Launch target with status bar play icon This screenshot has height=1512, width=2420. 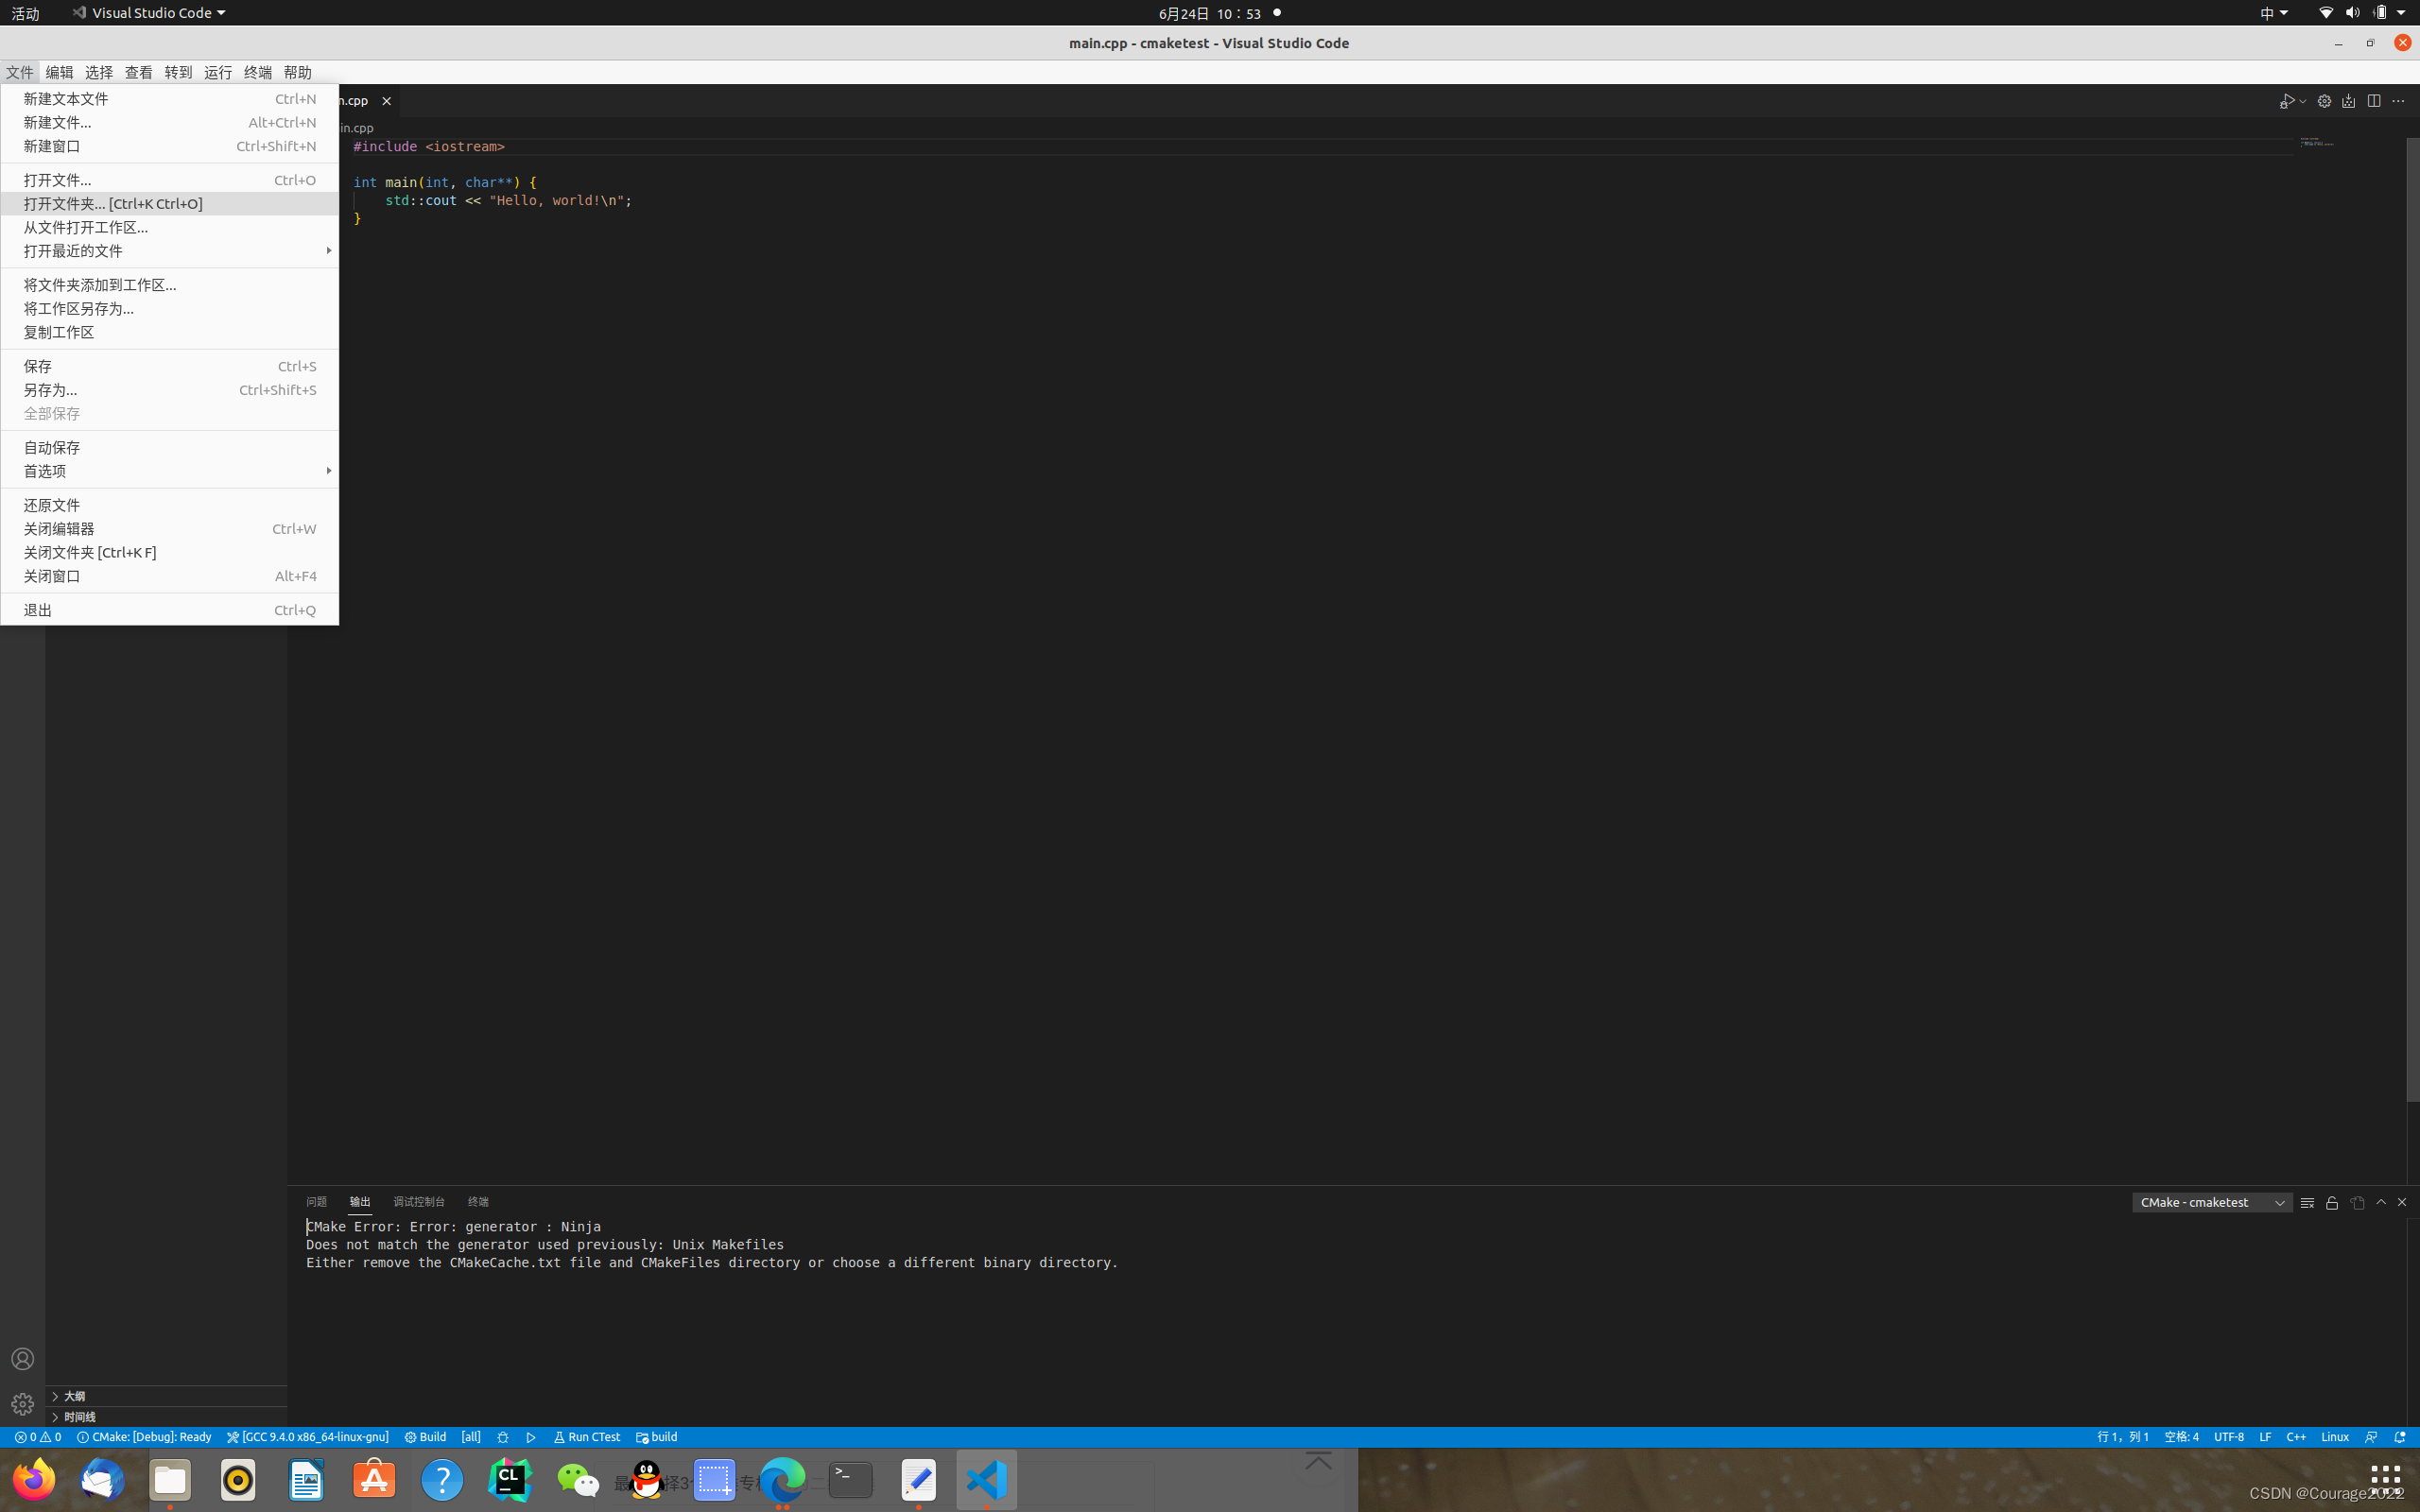(x=531, y=1437)
